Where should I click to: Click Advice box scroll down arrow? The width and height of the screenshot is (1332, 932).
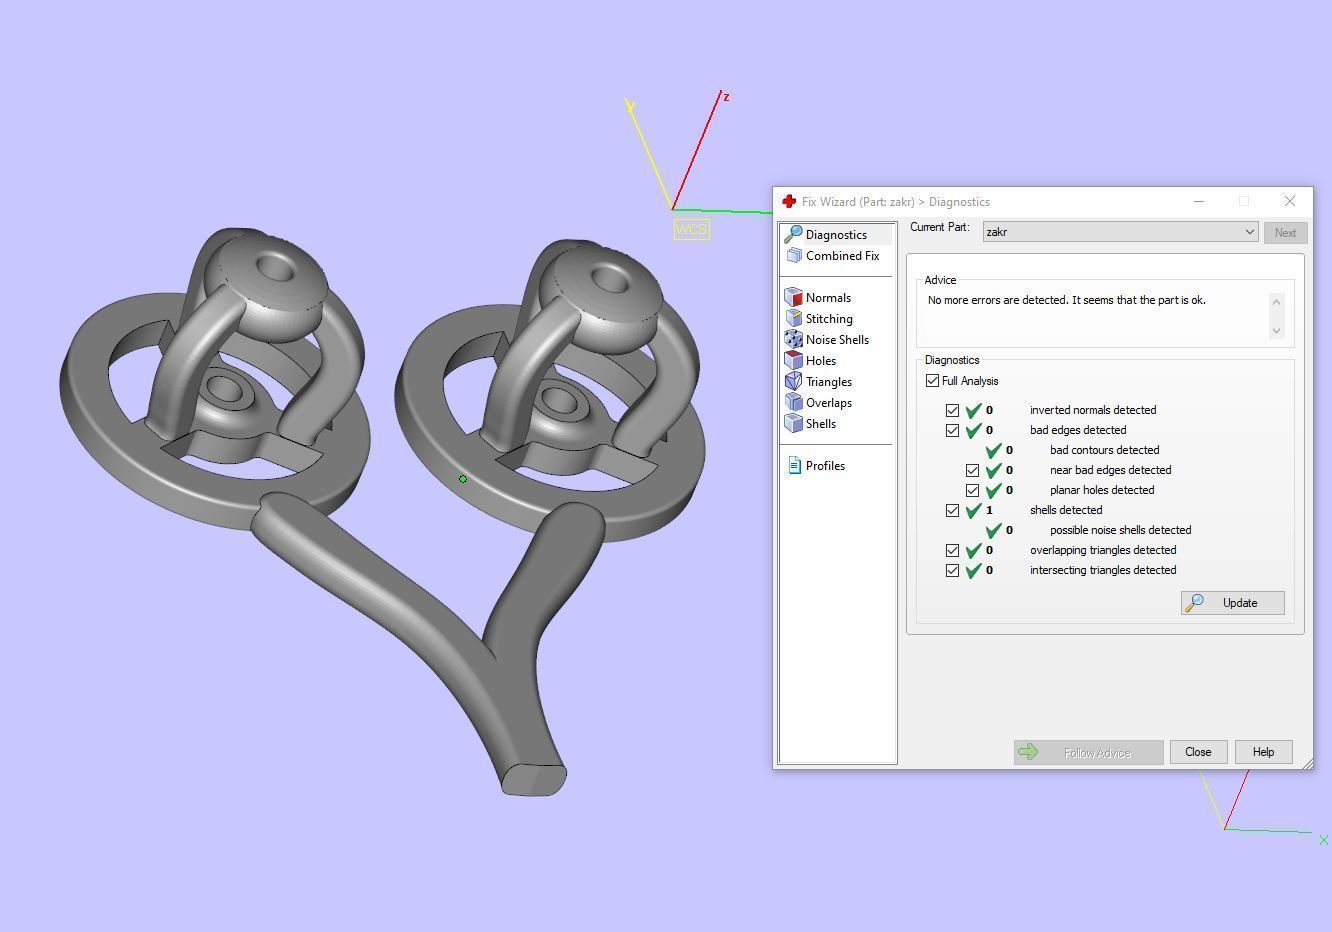[1276, 330]
